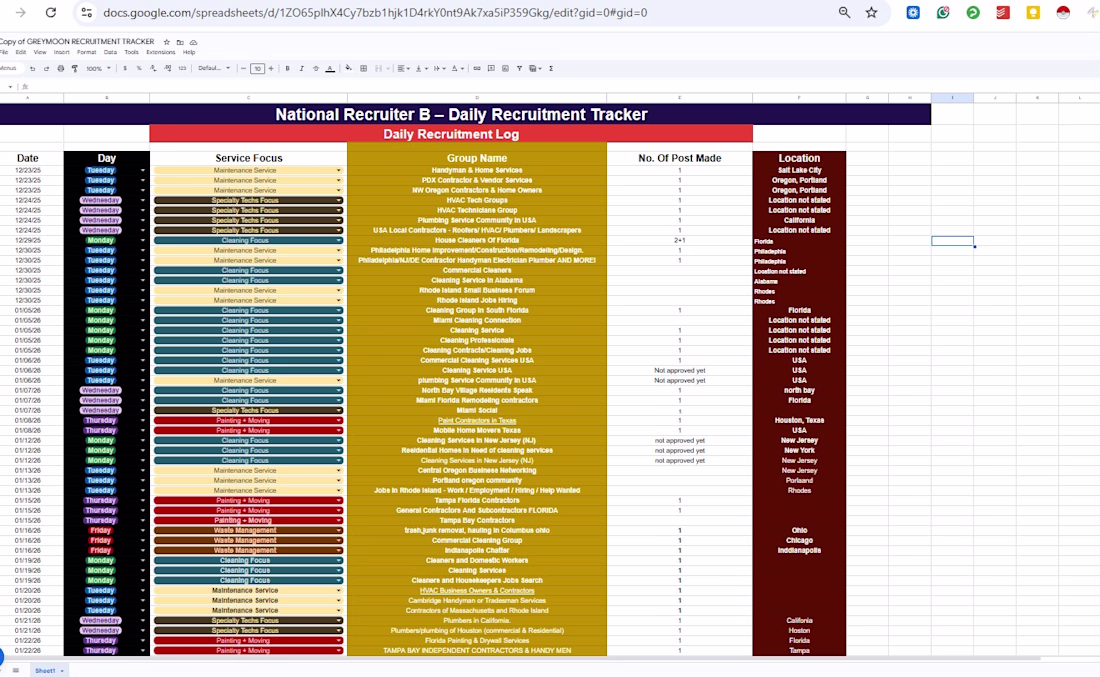Open the Format menu

point(86,52)
